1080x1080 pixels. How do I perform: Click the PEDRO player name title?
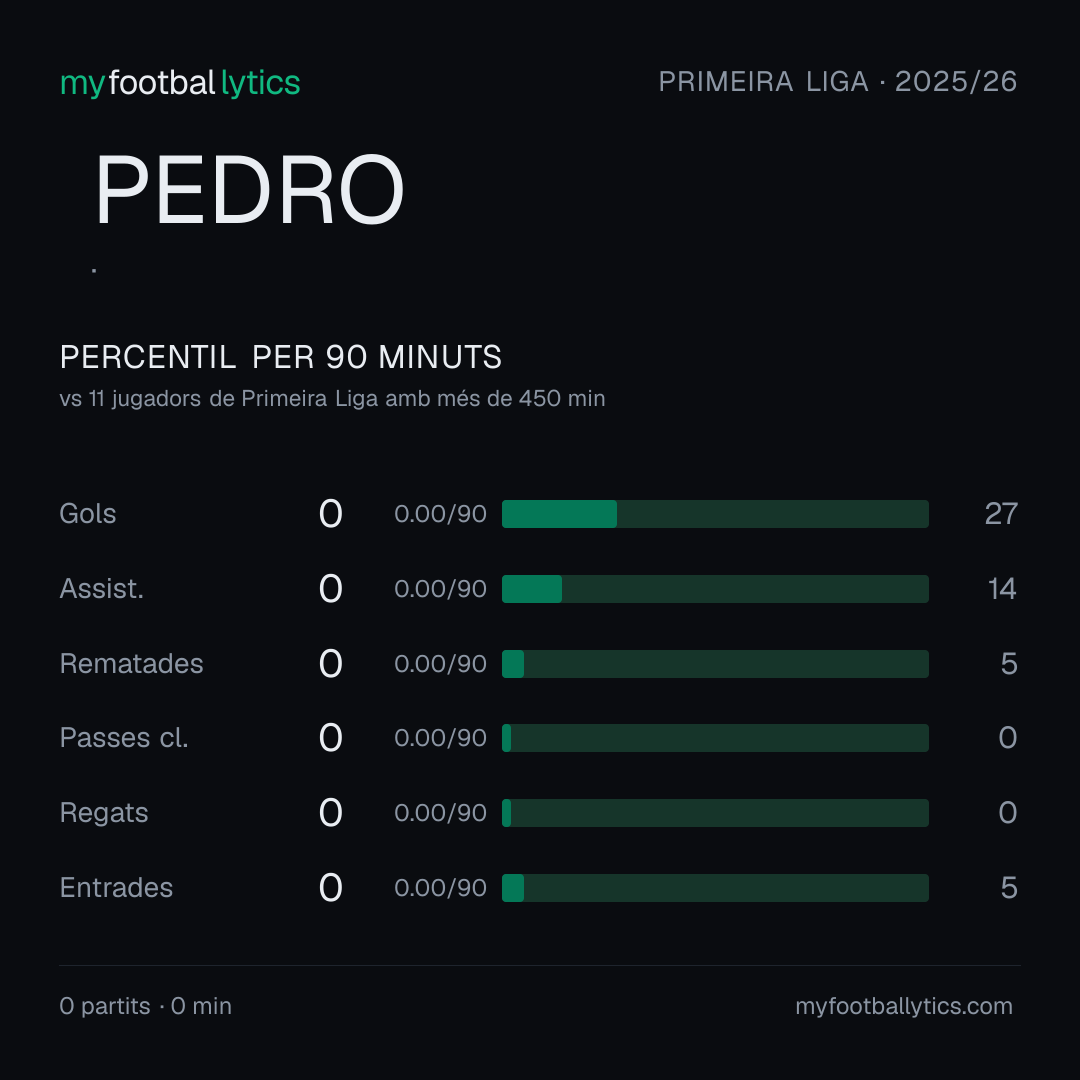249,189
